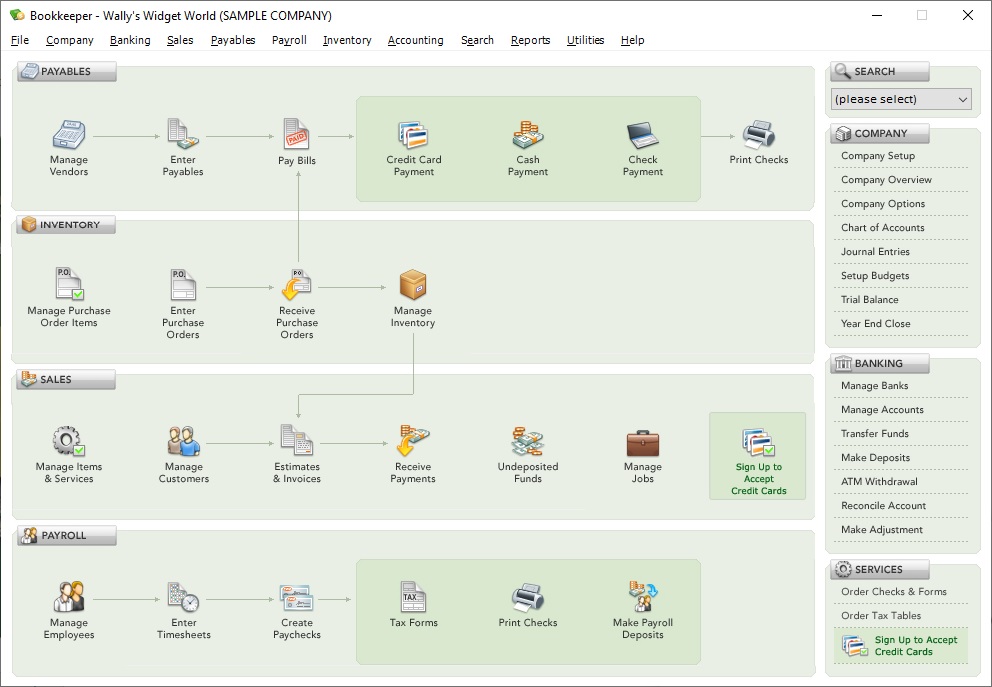
Task: Open the Reports menu
Action: tap(530, 40)
